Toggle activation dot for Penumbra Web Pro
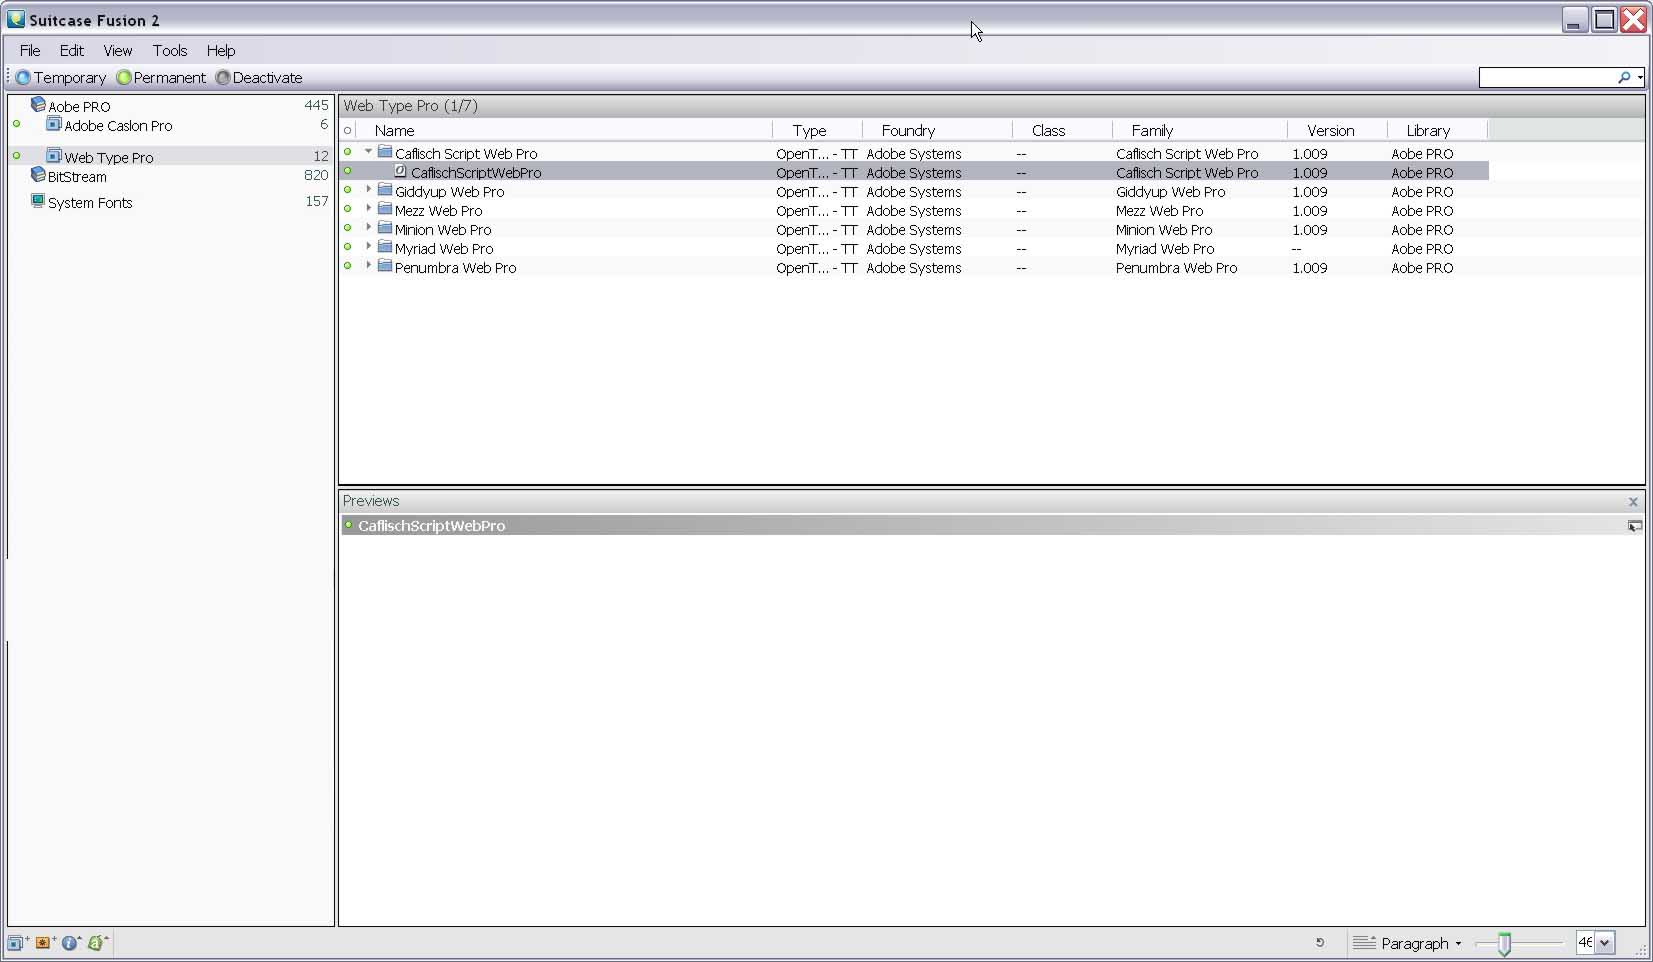The height and width of the screenshot is (962, 1653). pyautogui.click(x=348, y=266)
